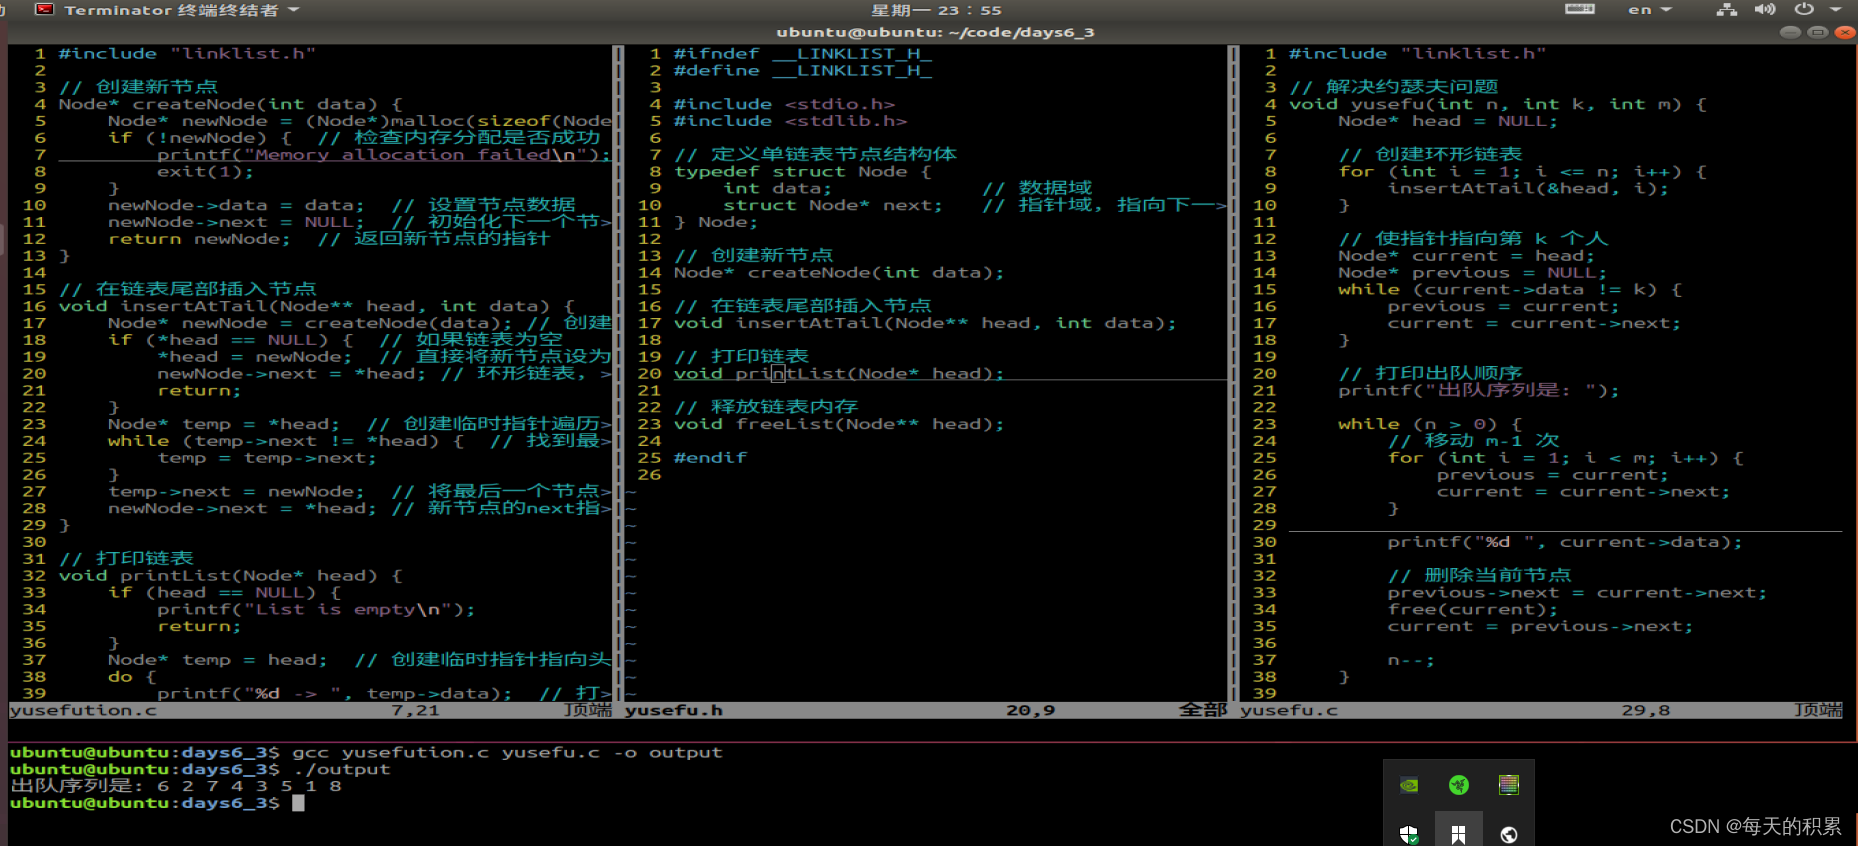Click 'Node* head = NULL;' in right pane
Screen dimensions: 1858x846
(x=1449, y=121)
